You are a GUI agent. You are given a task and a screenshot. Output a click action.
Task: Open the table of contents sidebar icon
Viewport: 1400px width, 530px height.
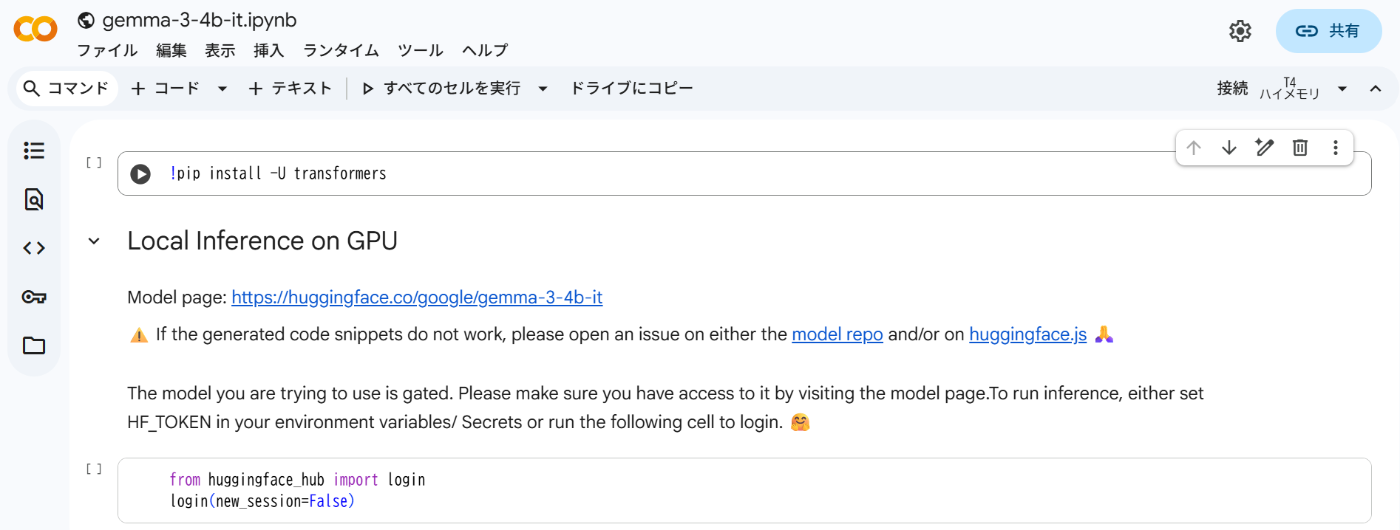coord(34,151)
